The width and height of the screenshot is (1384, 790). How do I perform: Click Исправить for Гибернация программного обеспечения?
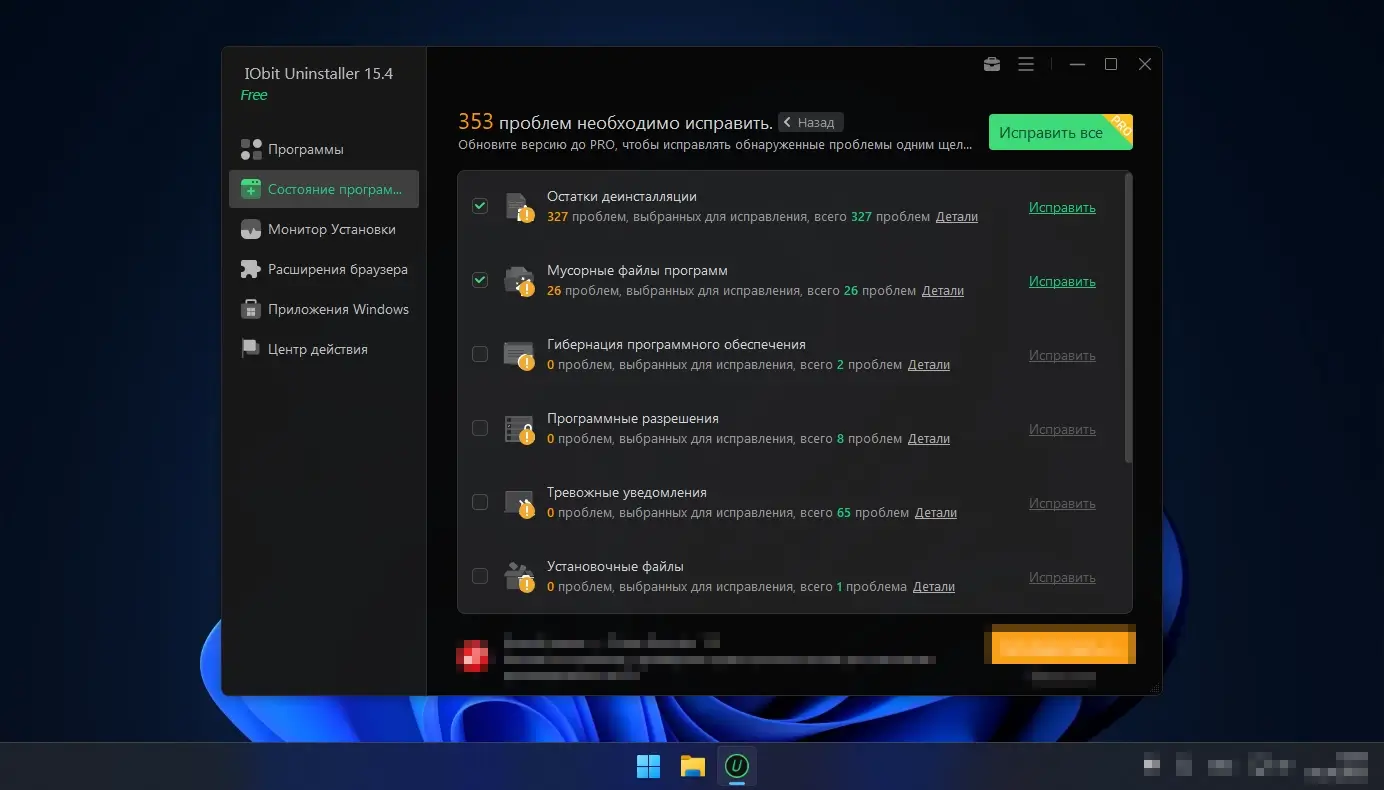[x=1062, y=356]
